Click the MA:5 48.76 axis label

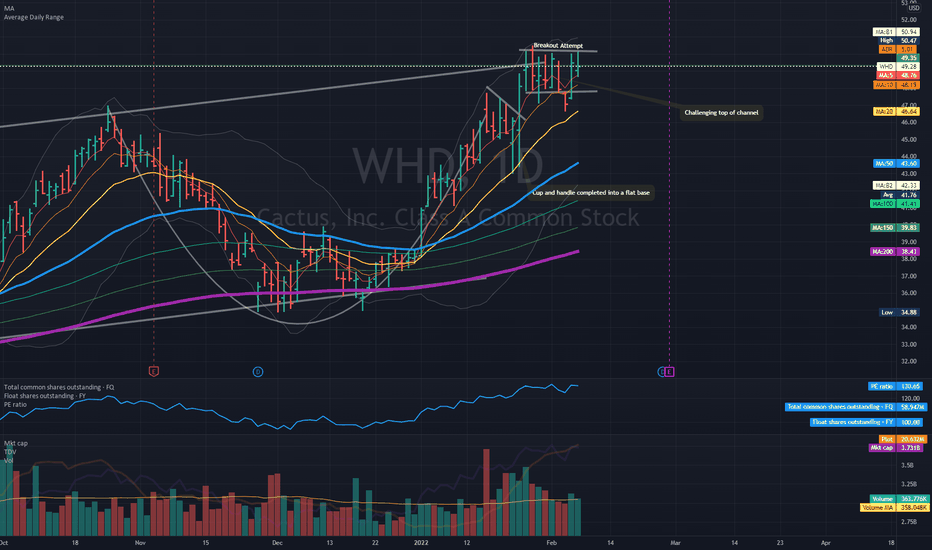point(898,76)
